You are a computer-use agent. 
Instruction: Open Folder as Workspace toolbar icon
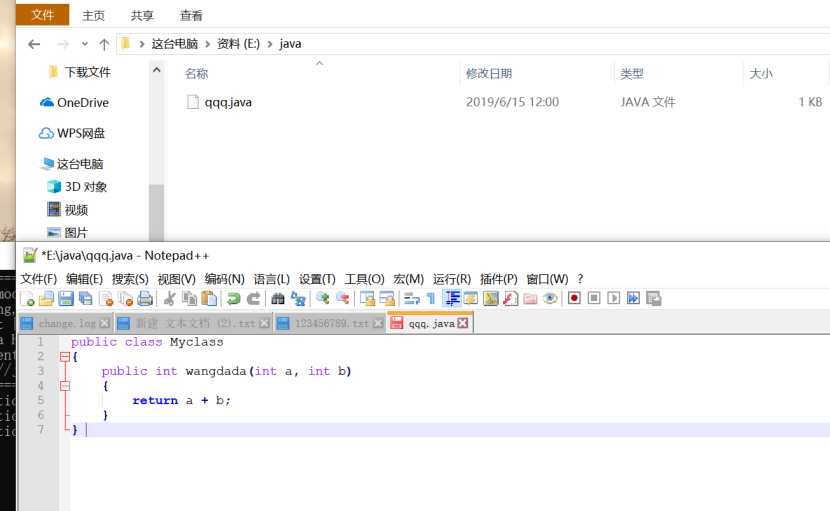pyautogui.click(x=530, y=299)
